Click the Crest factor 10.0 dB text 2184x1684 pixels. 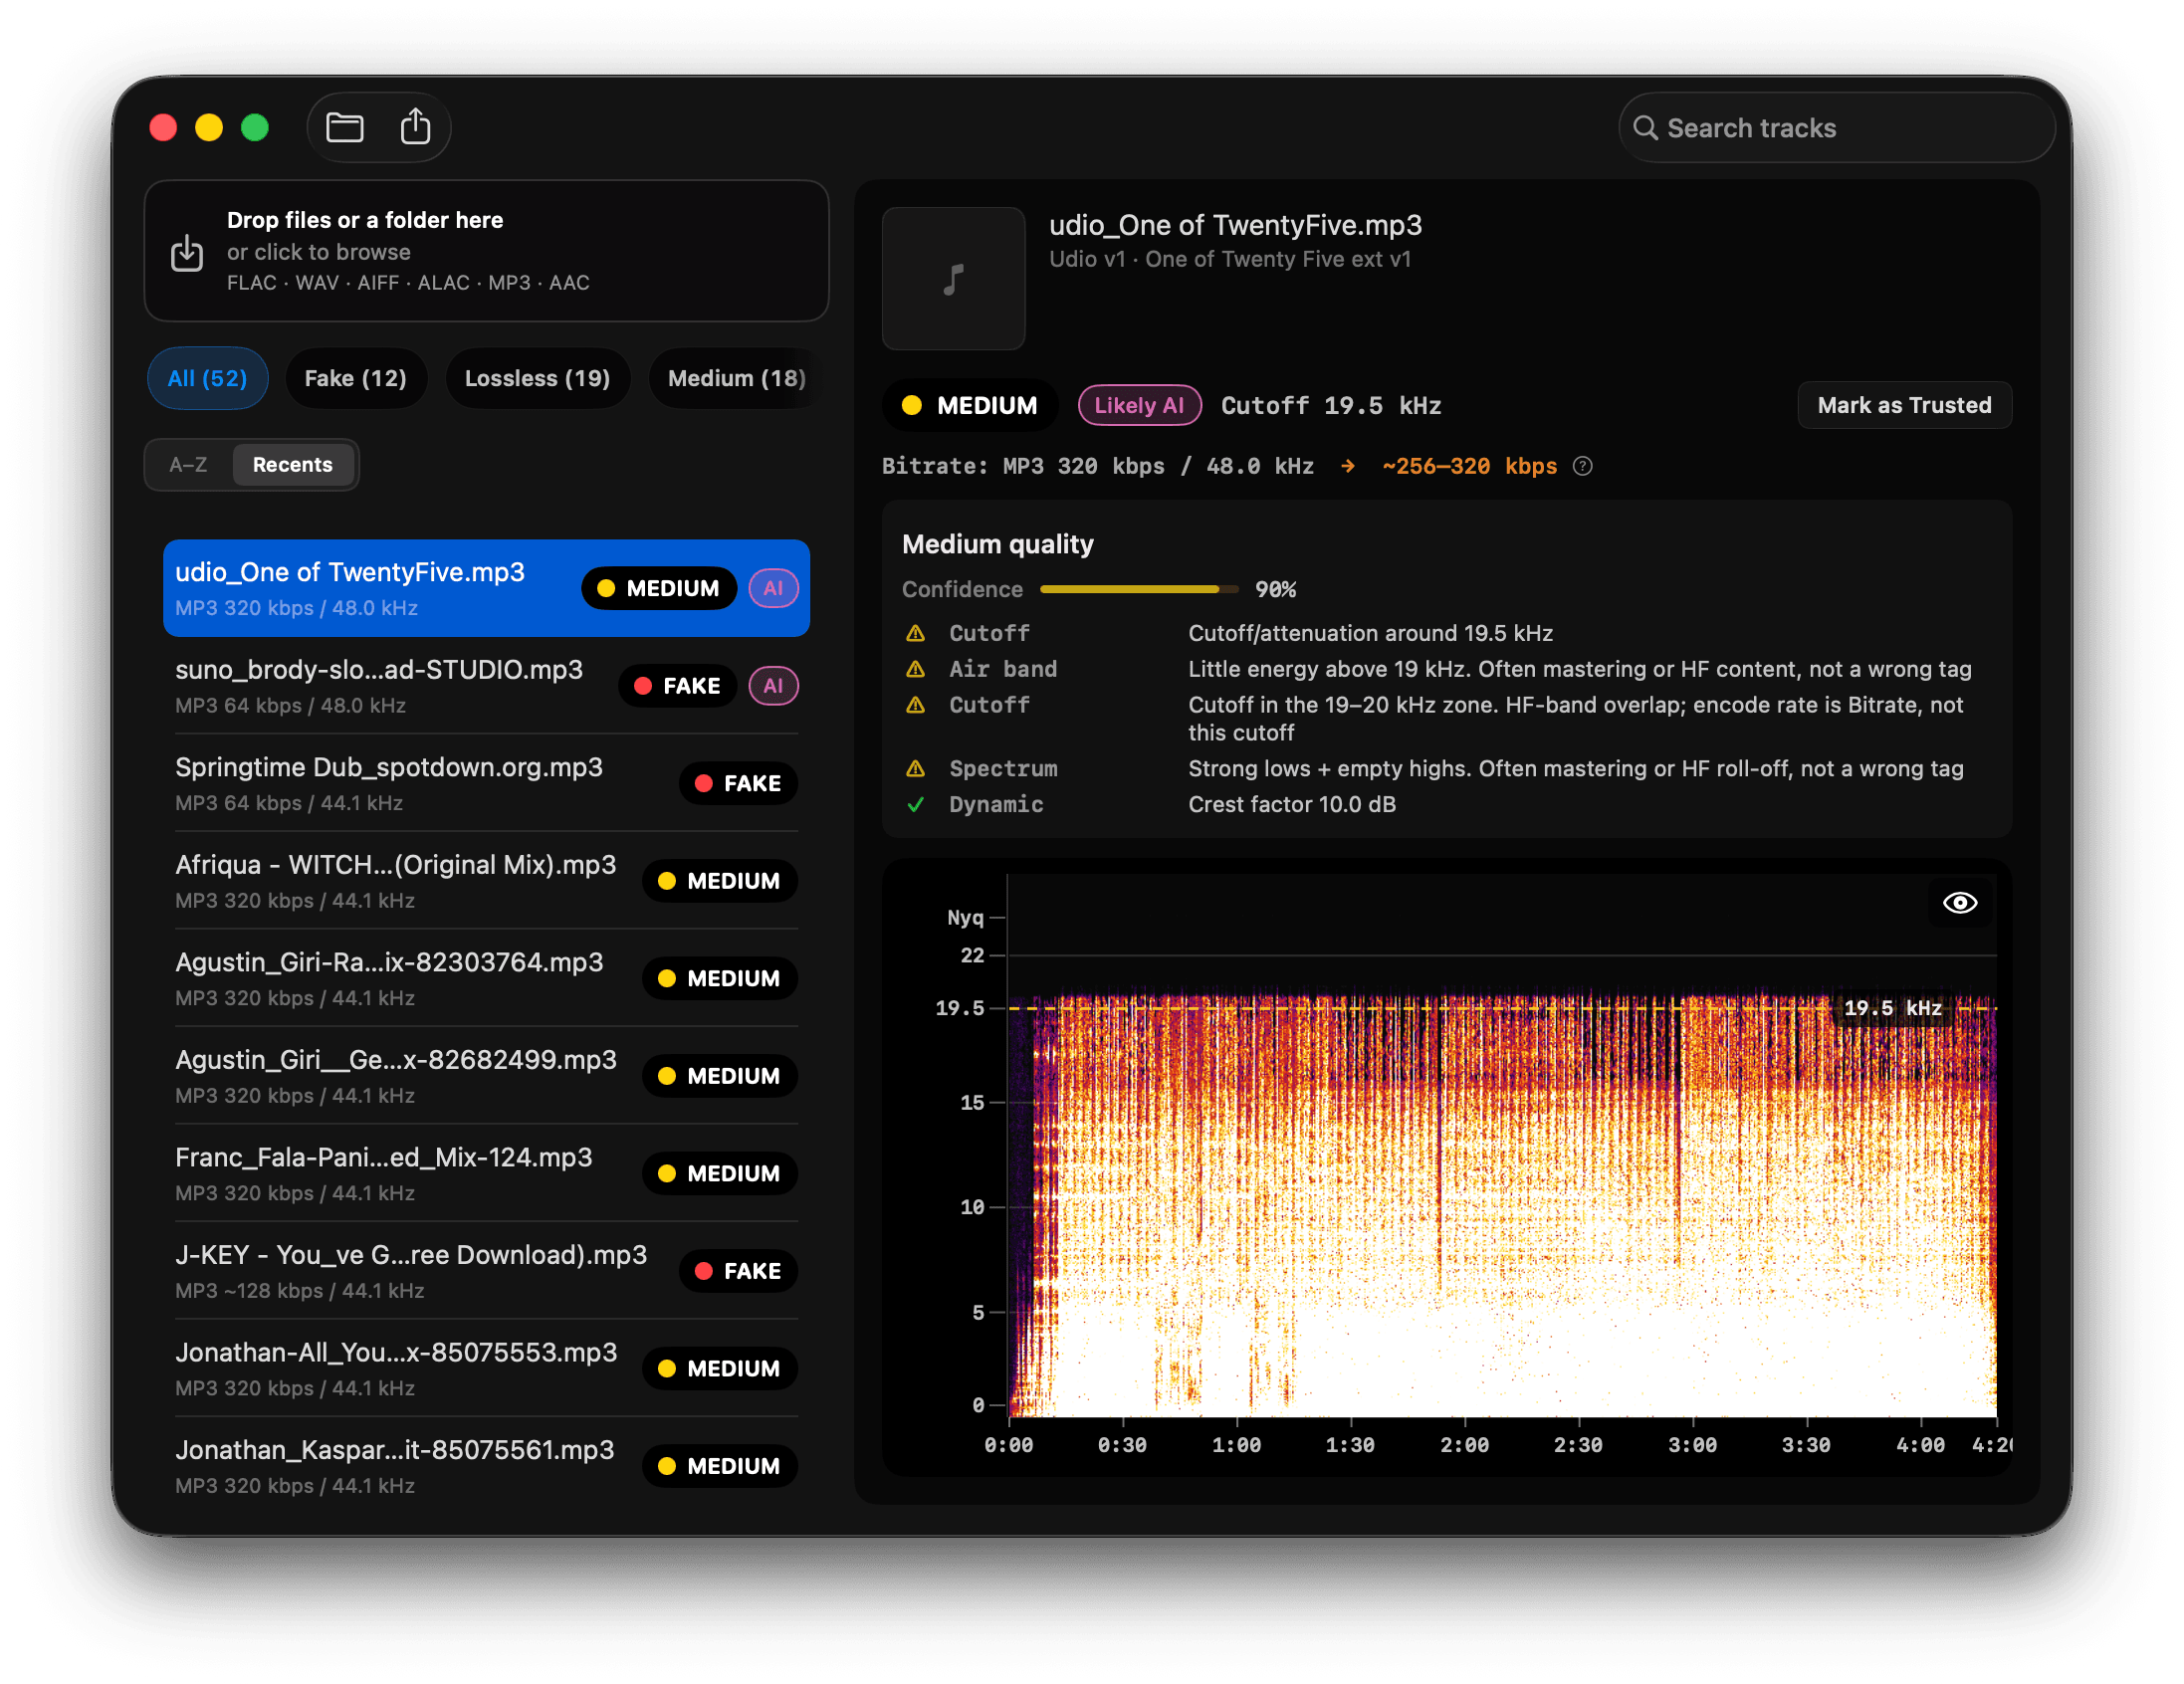1291,804
